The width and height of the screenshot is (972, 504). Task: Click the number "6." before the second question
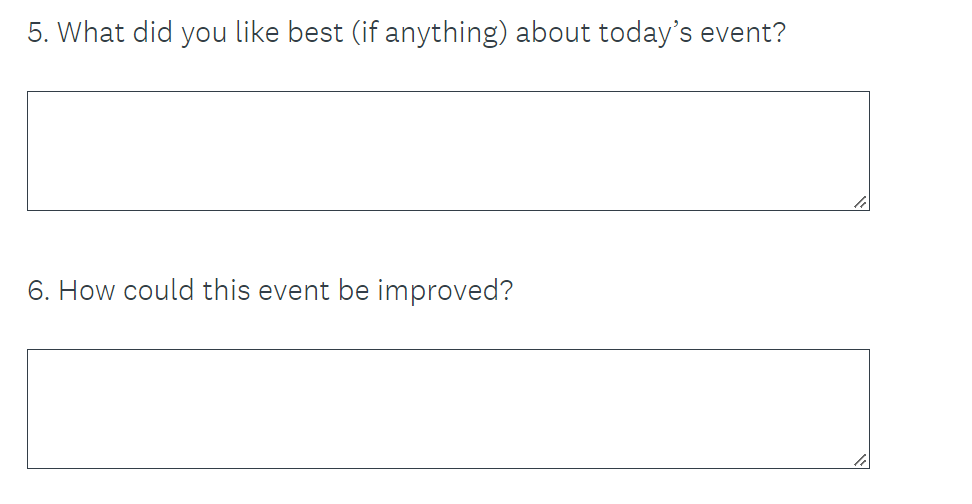coord(38,291)
